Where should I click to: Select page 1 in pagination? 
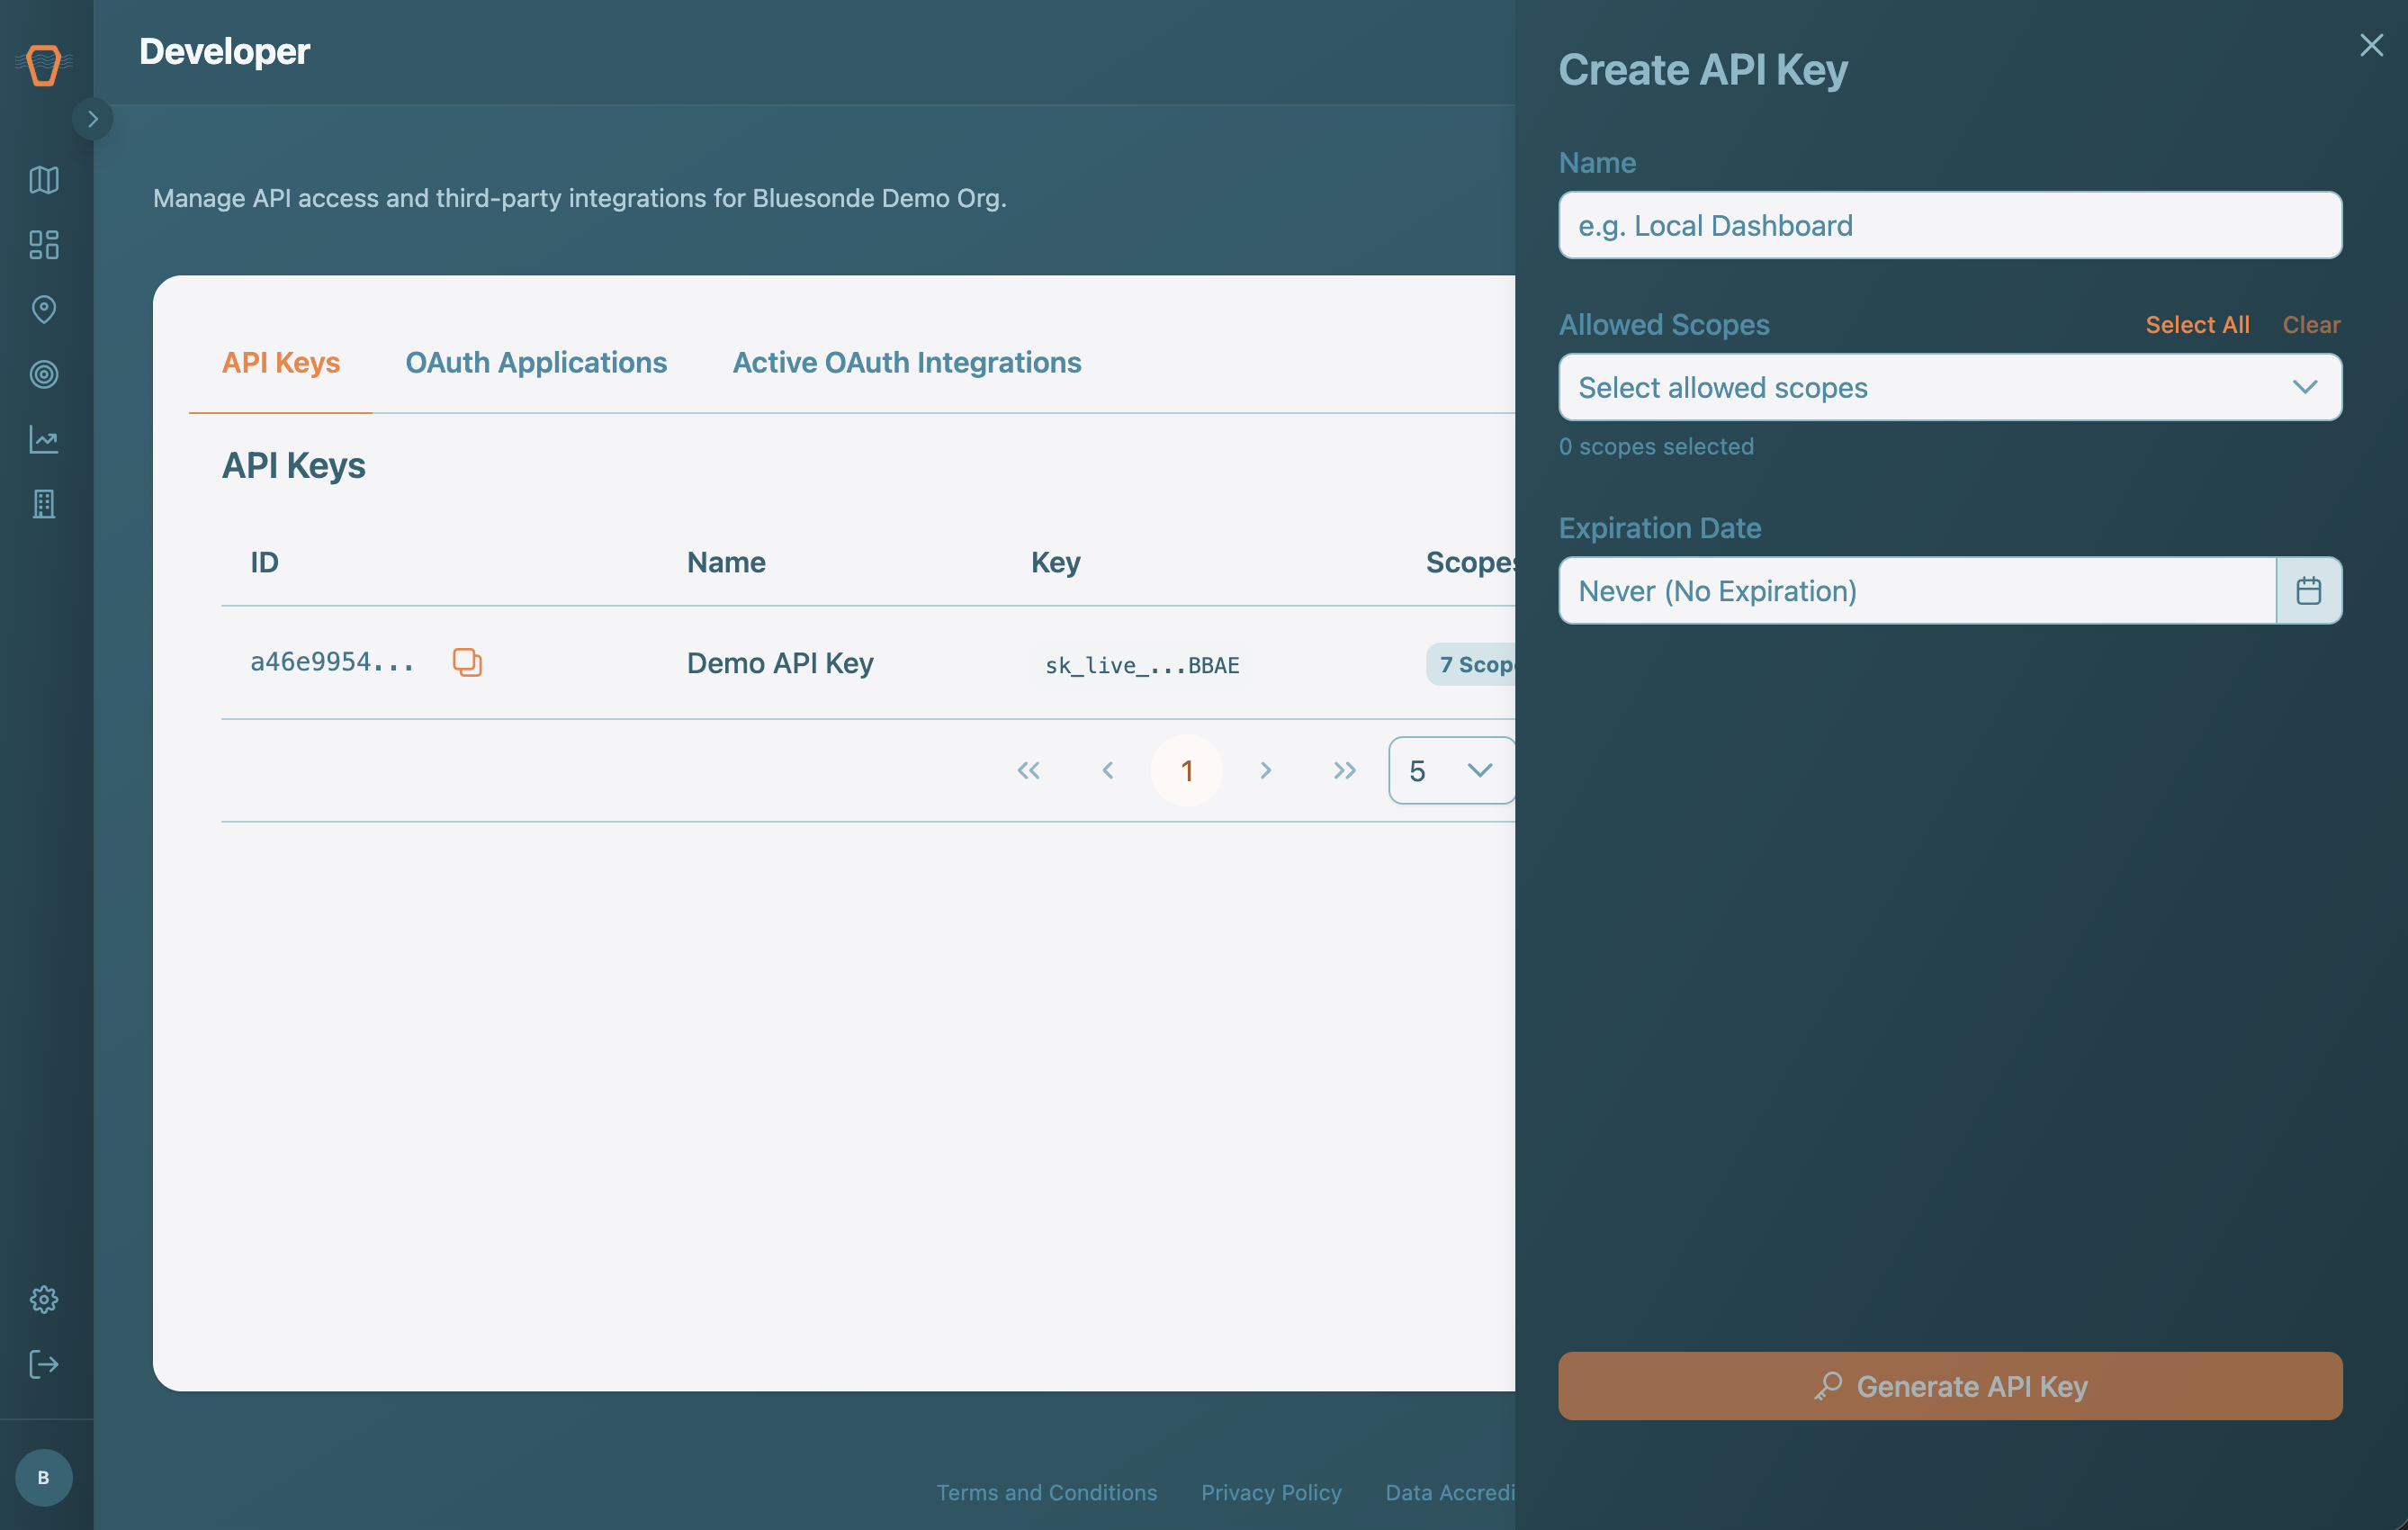(x=1187, y=770)
